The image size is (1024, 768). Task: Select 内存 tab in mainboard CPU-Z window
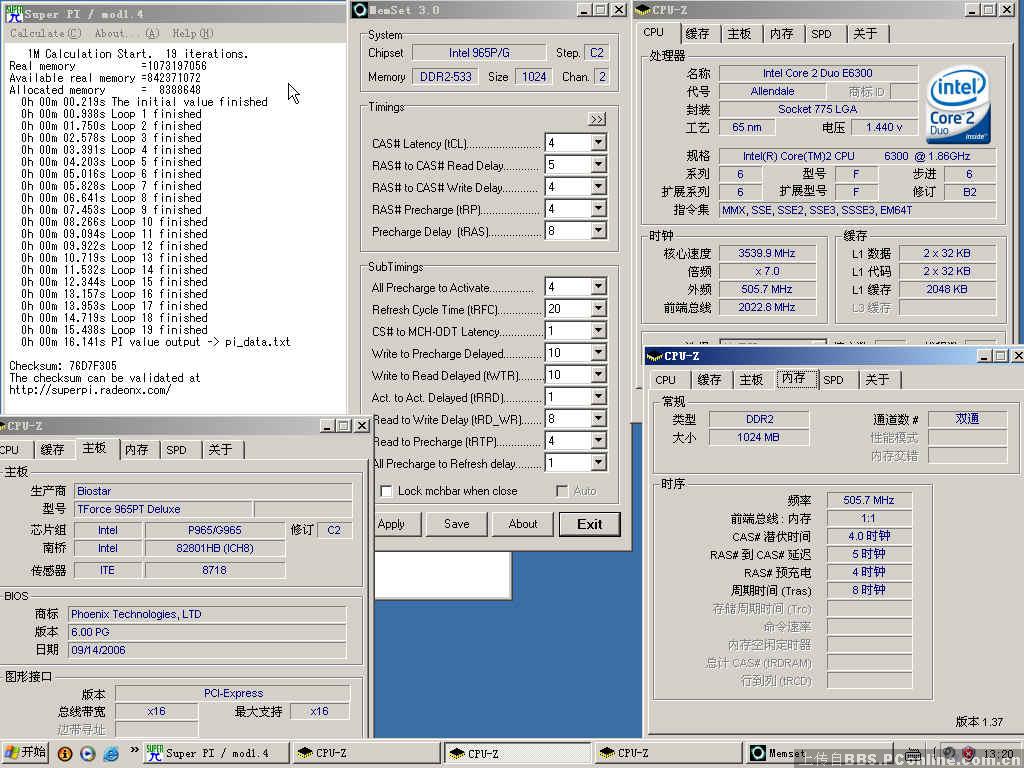tap(136, 449)
